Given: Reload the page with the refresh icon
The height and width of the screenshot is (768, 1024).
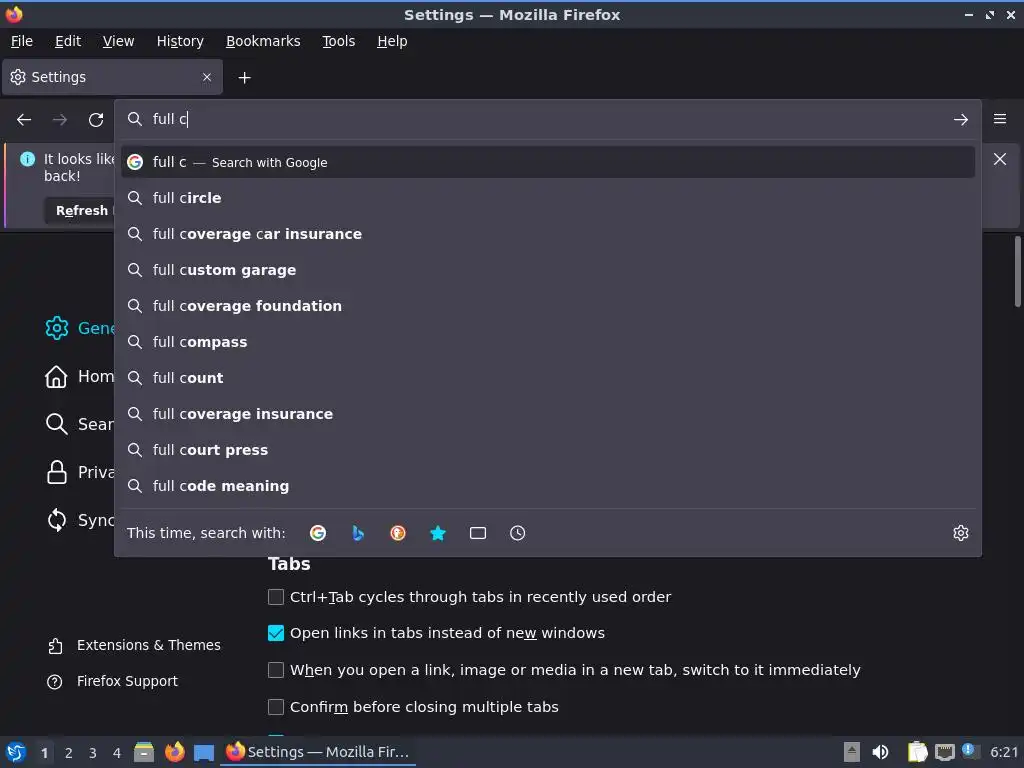Looking at the screenshot, I should tap(96, 120).
